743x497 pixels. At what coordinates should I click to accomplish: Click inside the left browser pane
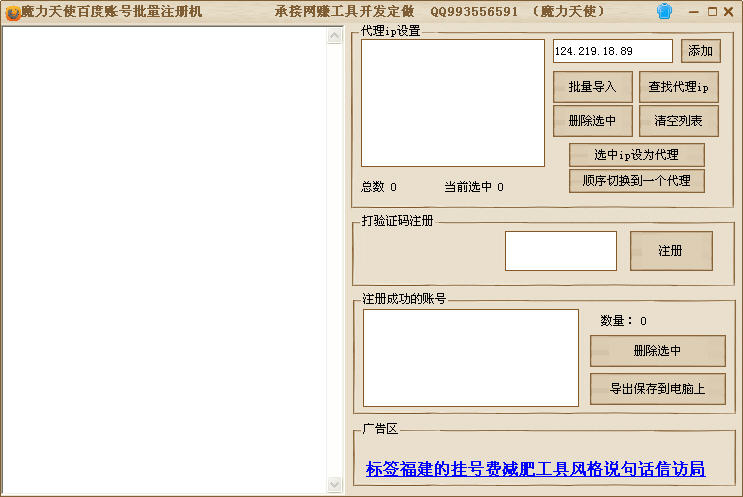click(x=165, y=261)
